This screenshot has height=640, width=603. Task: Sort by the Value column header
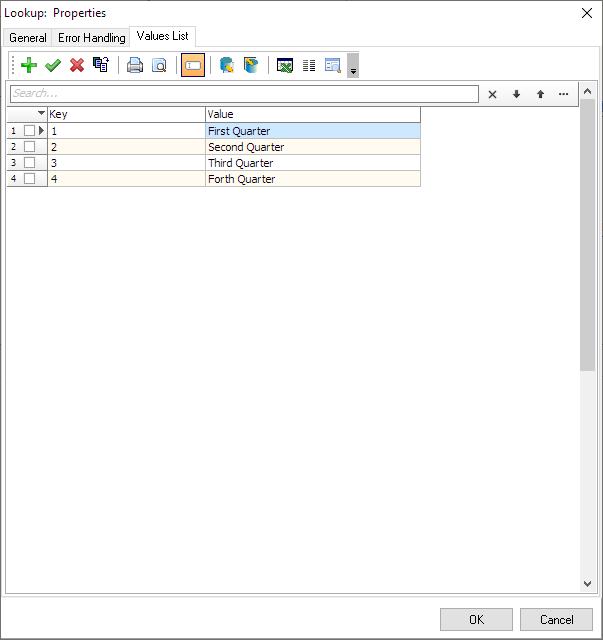[x=313, y=114]
